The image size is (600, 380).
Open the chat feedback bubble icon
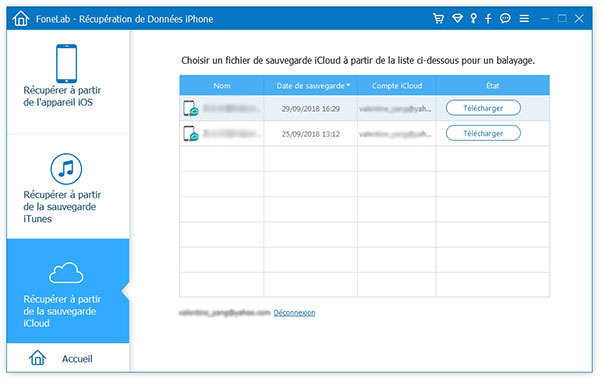tap(505, 18)
